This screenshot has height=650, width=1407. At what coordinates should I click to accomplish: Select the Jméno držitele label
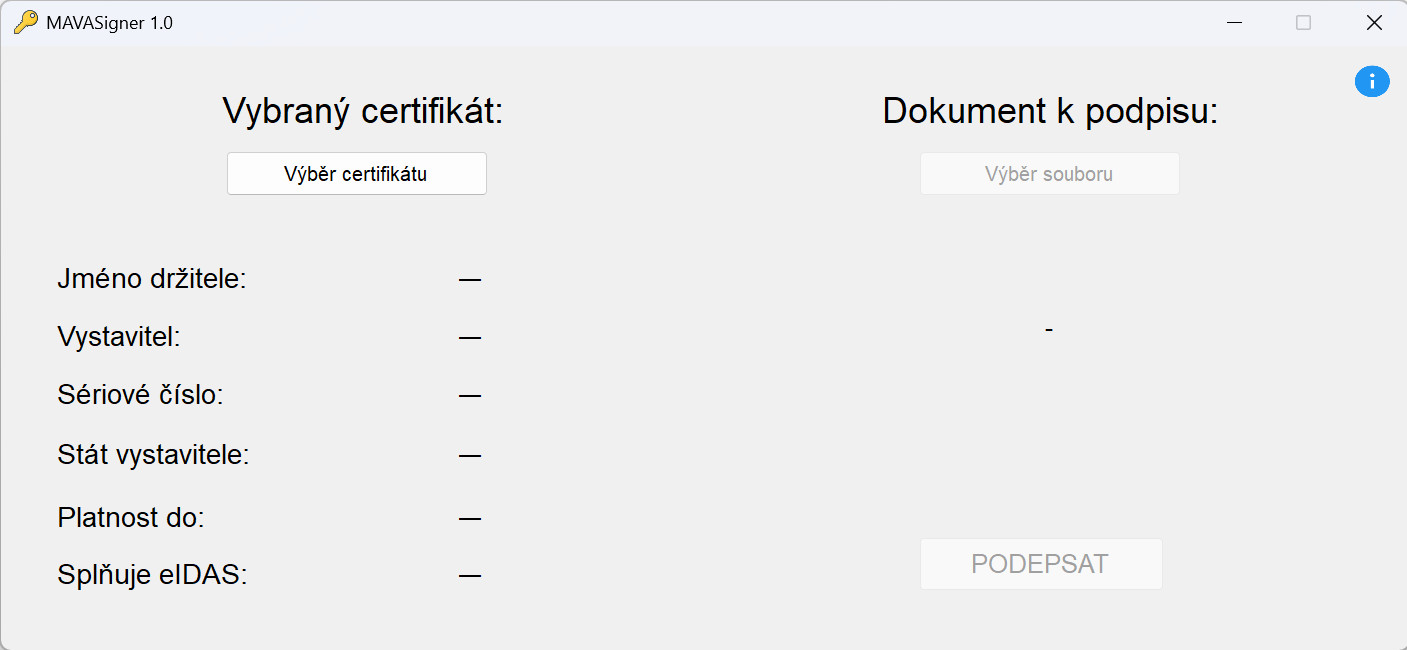pos(152,279)
